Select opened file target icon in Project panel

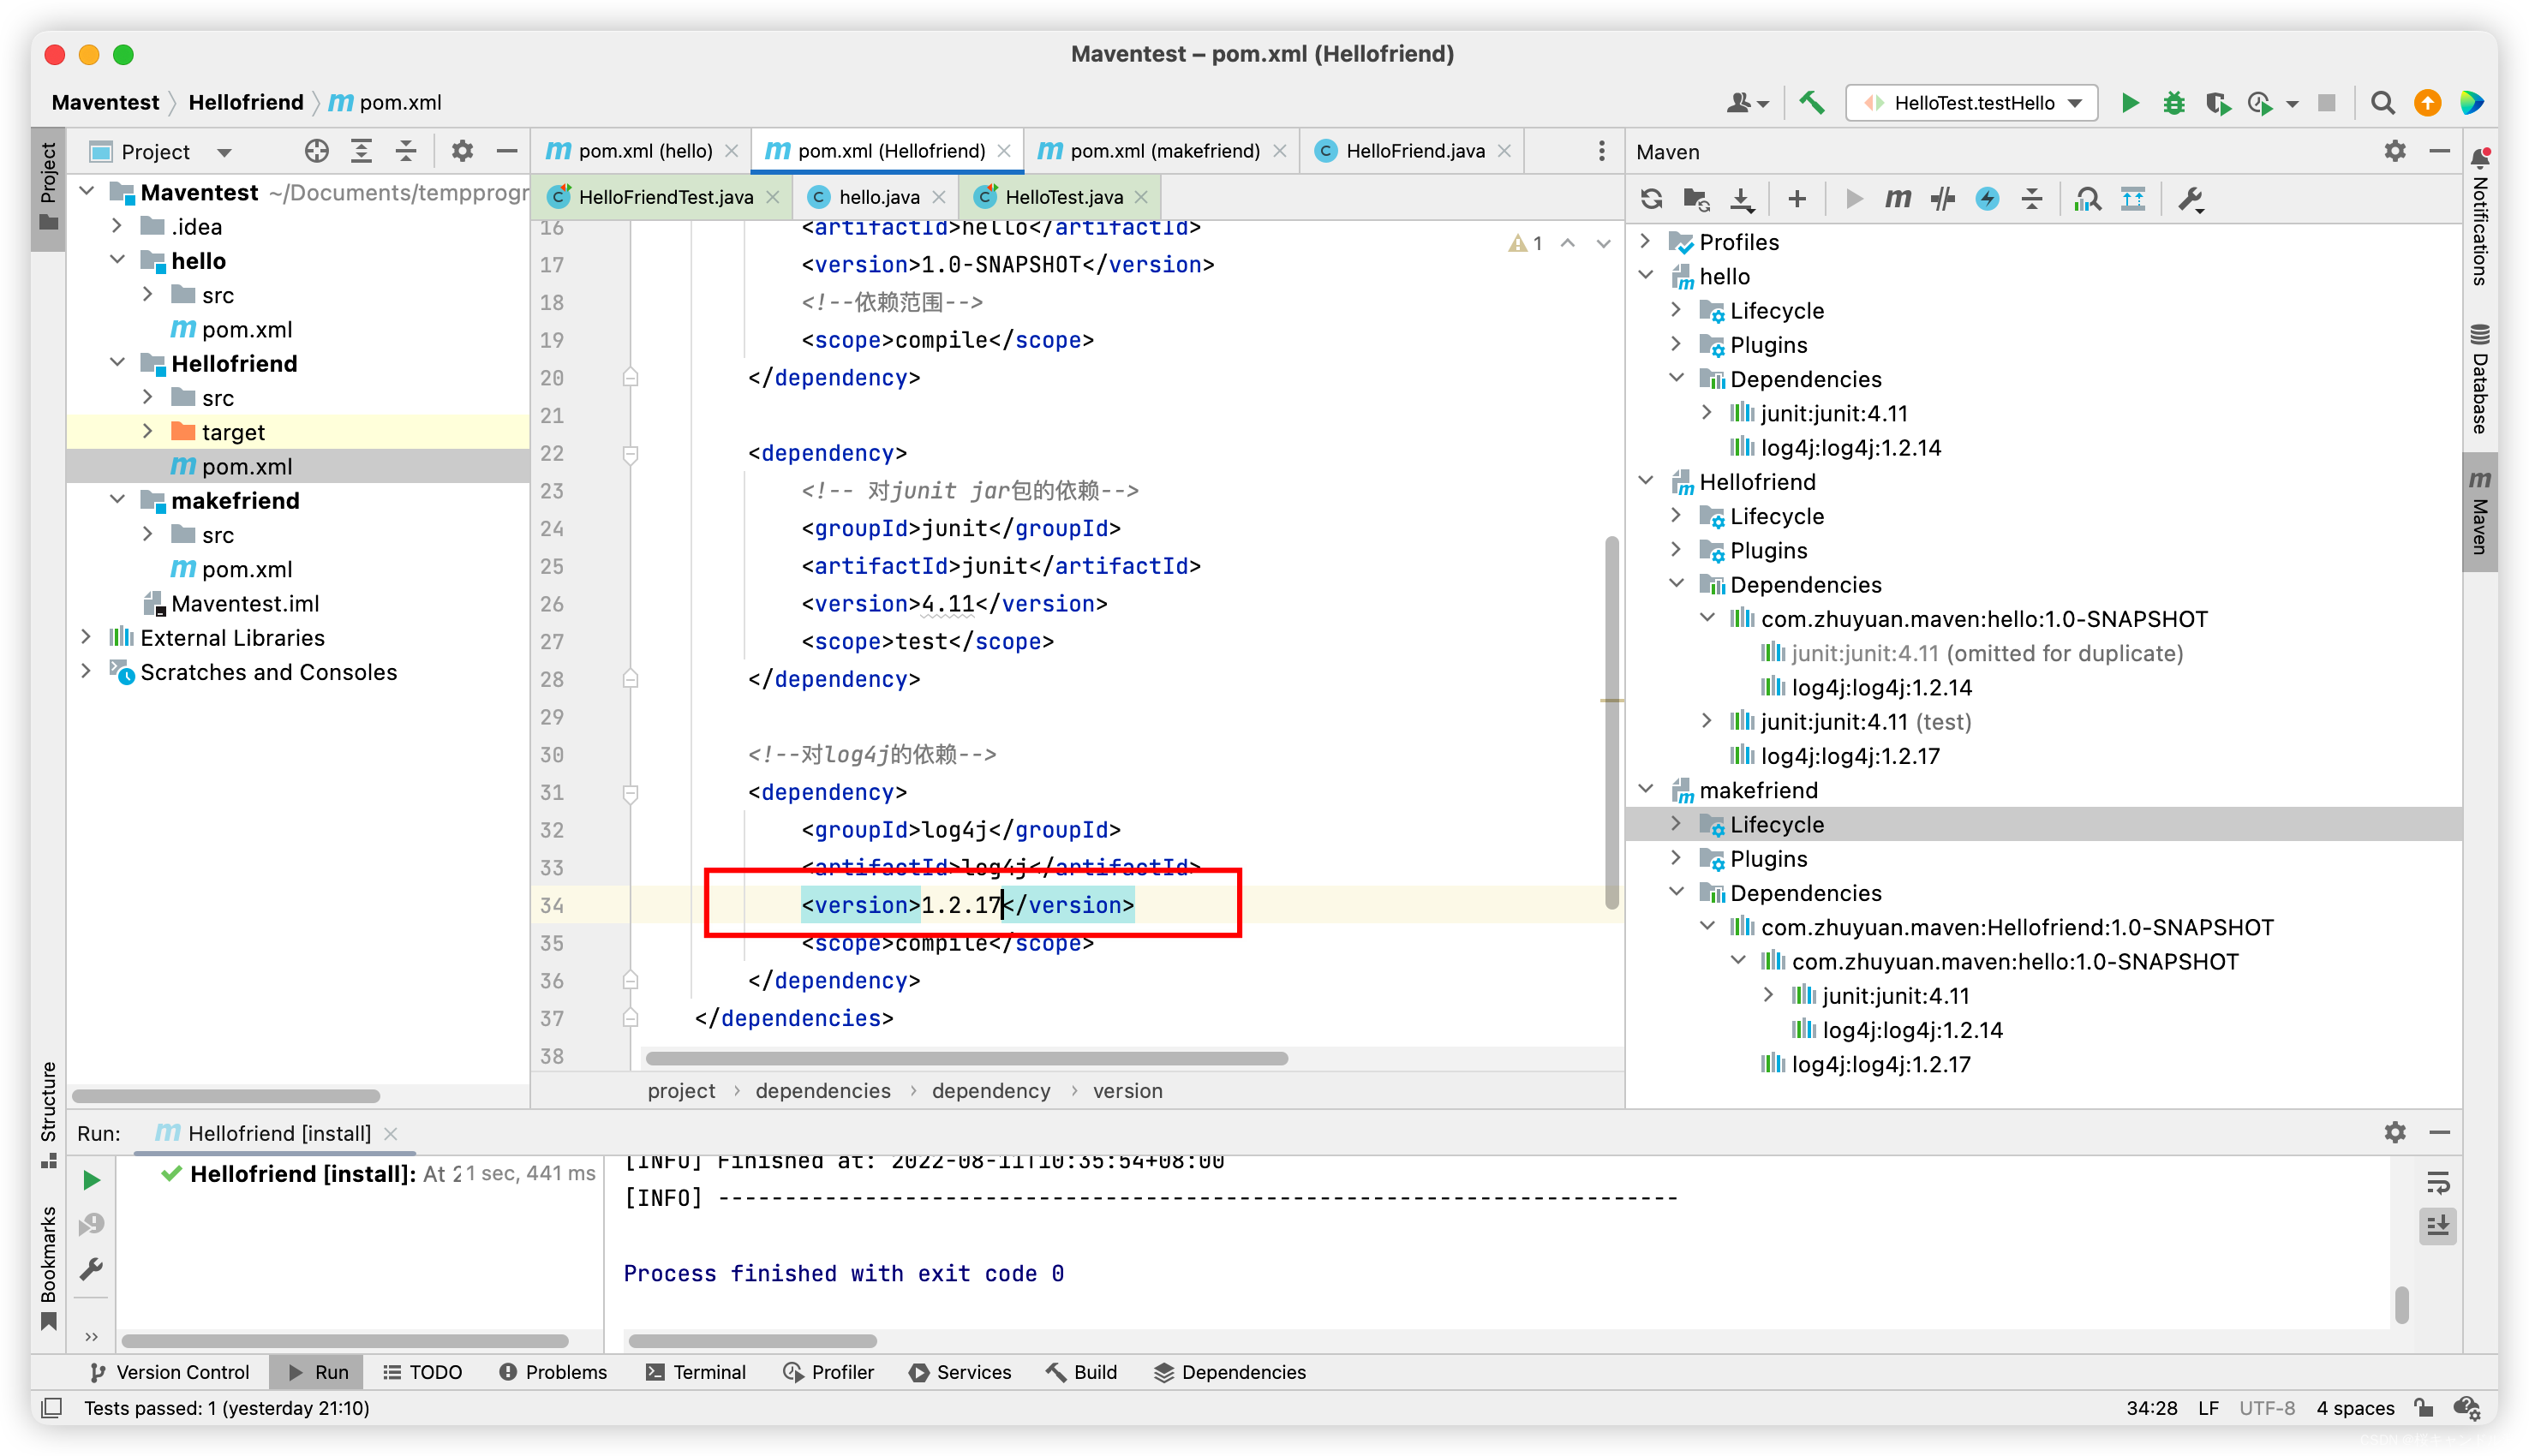(x=316, y=151)
